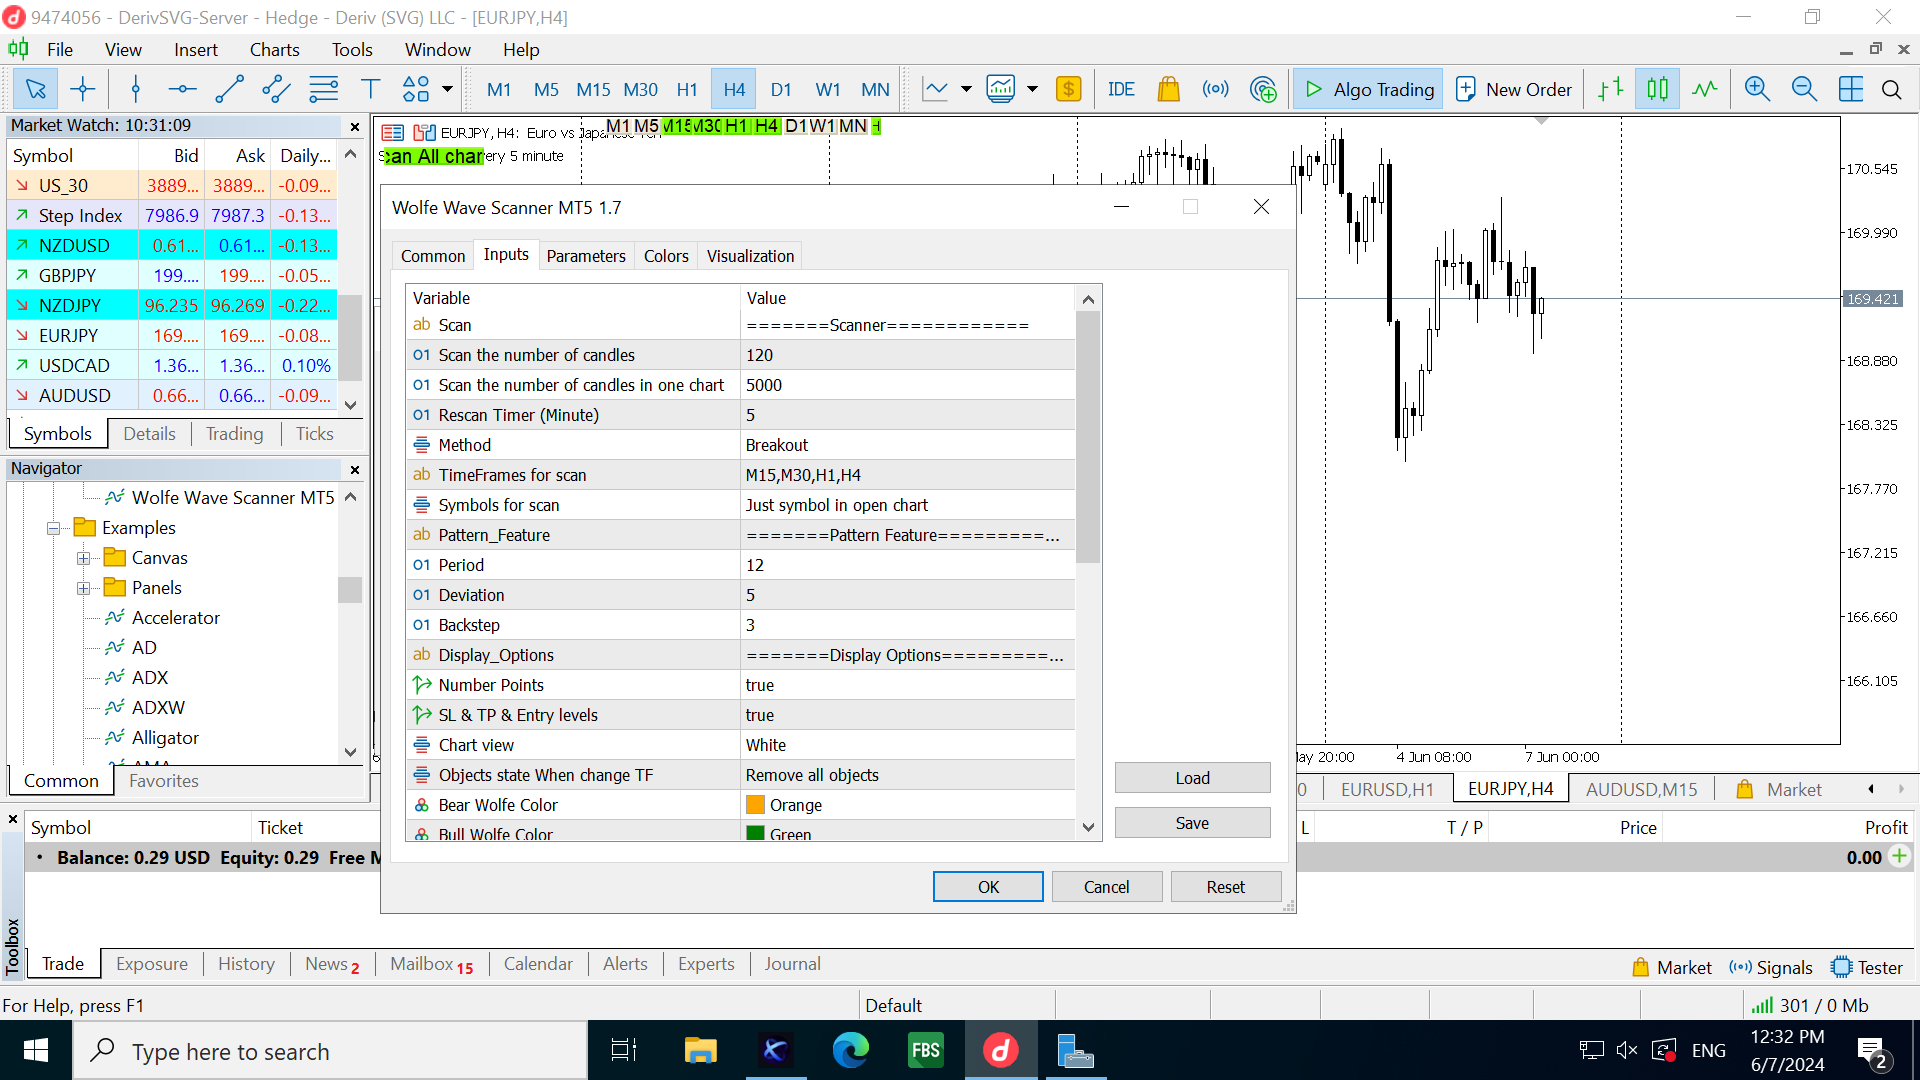Image resolution: width=1920 pixels, height=1080 pixels.
Task: Toggle Algo Trading on or off
Action: point(1368,90)
